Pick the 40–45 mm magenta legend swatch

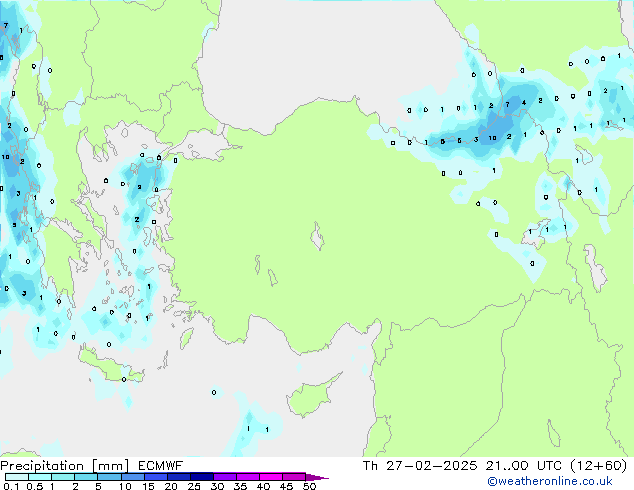click(x=271, y=477)
